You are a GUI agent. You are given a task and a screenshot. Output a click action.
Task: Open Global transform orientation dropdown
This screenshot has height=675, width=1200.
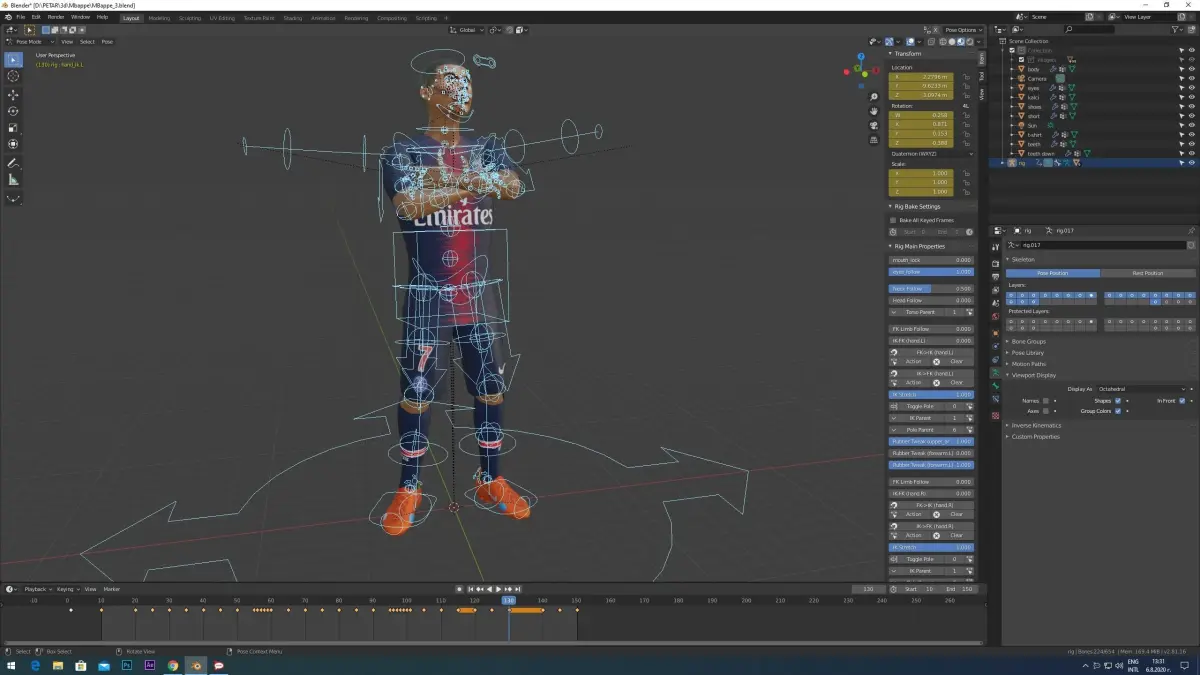click(x=469, y=30)
